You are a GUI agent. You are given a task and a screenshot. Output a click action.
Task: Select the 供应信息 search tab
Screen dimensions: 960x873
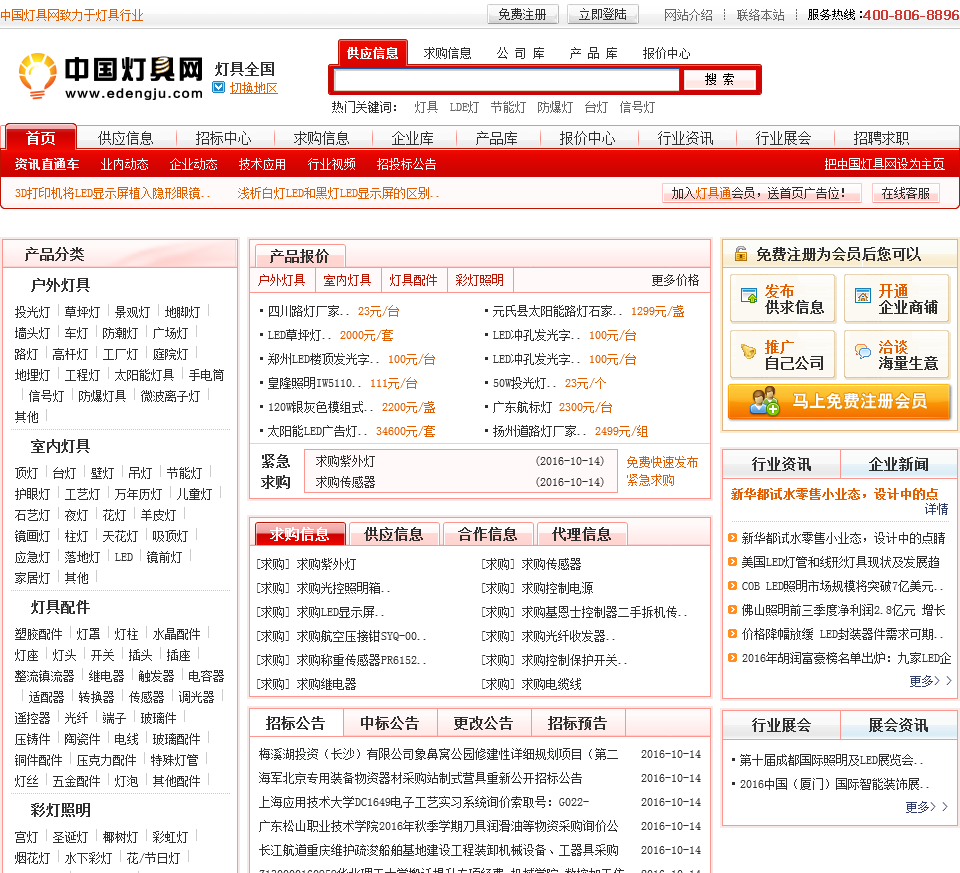point(372,53)
